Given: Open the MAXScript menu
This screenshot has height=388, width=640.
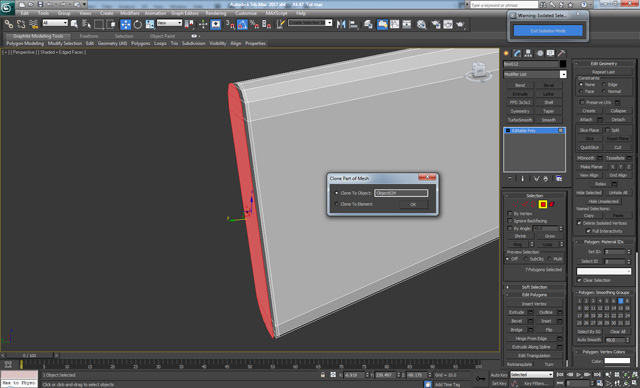Looking at the screenshot, I should point(276,13).
